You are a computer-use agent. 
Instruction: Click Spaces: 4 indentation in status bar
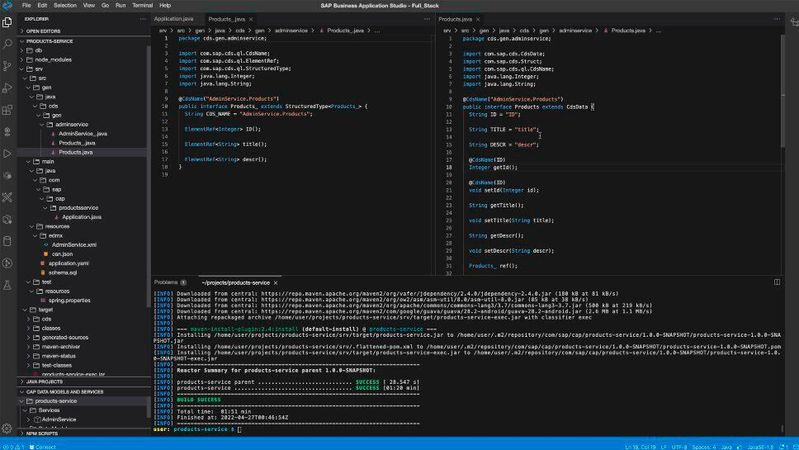[x=704, y=447]
